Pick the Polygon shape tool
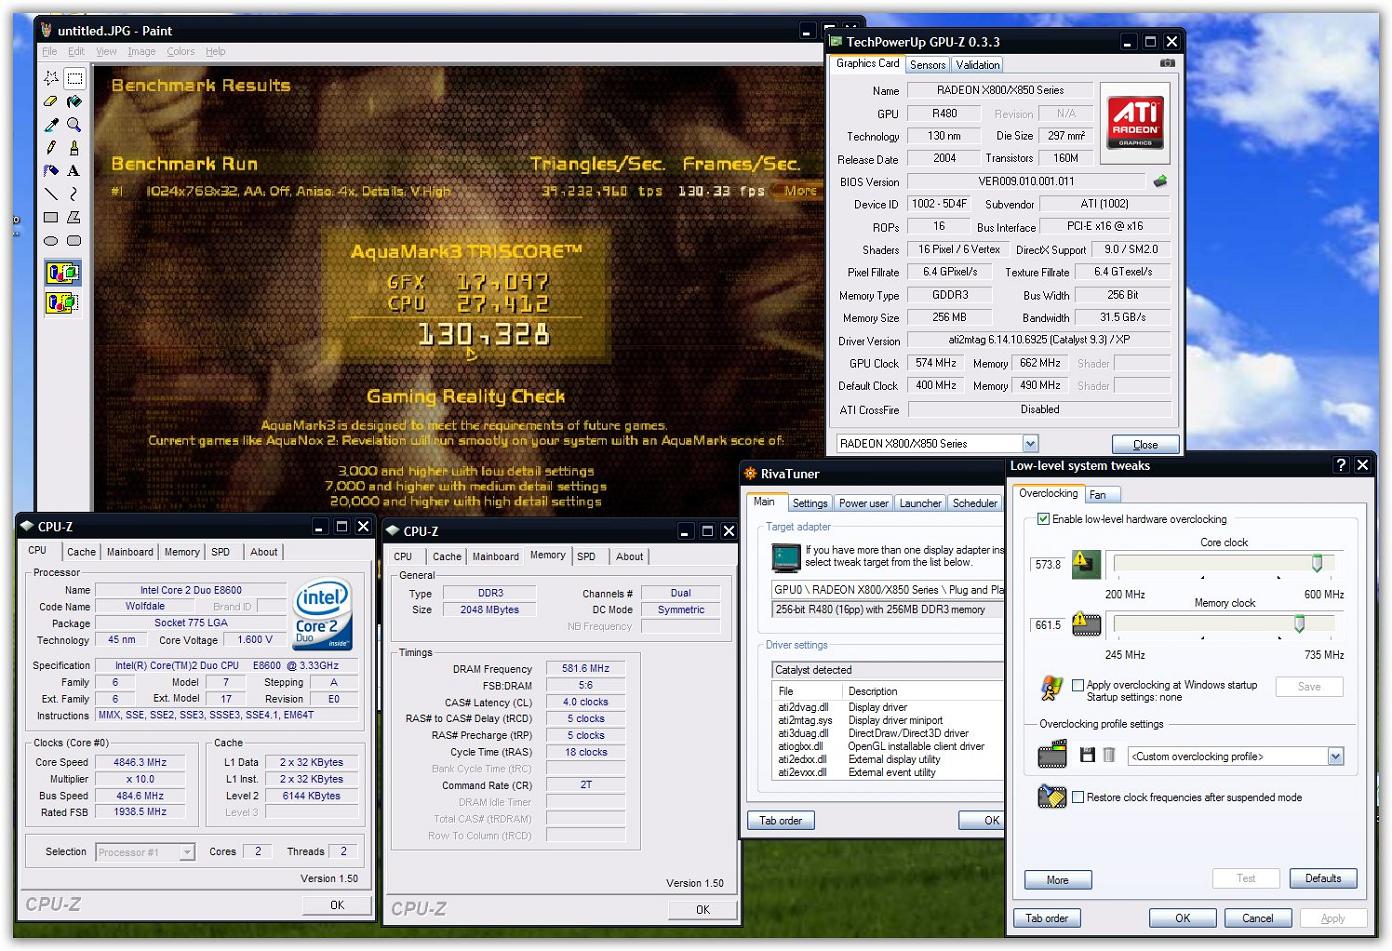Image resolution: width=1392 pixels, height=951 pixels. click(74, 217)
